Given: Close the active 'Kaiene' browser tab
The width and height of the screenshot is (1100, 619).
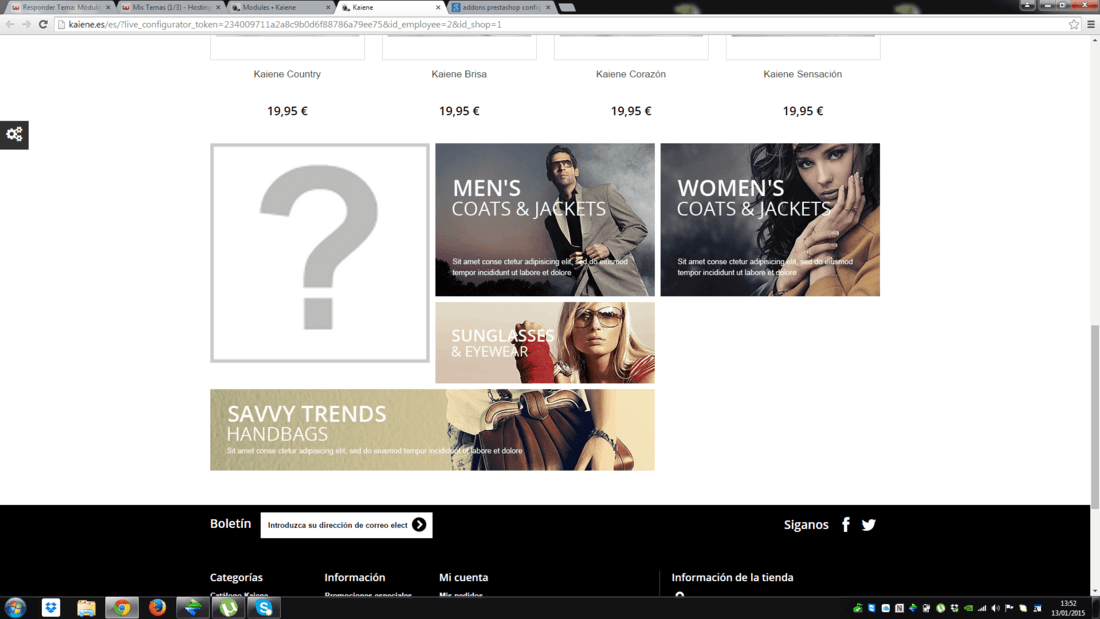Looking at the screenshot, I should point(438,7).
